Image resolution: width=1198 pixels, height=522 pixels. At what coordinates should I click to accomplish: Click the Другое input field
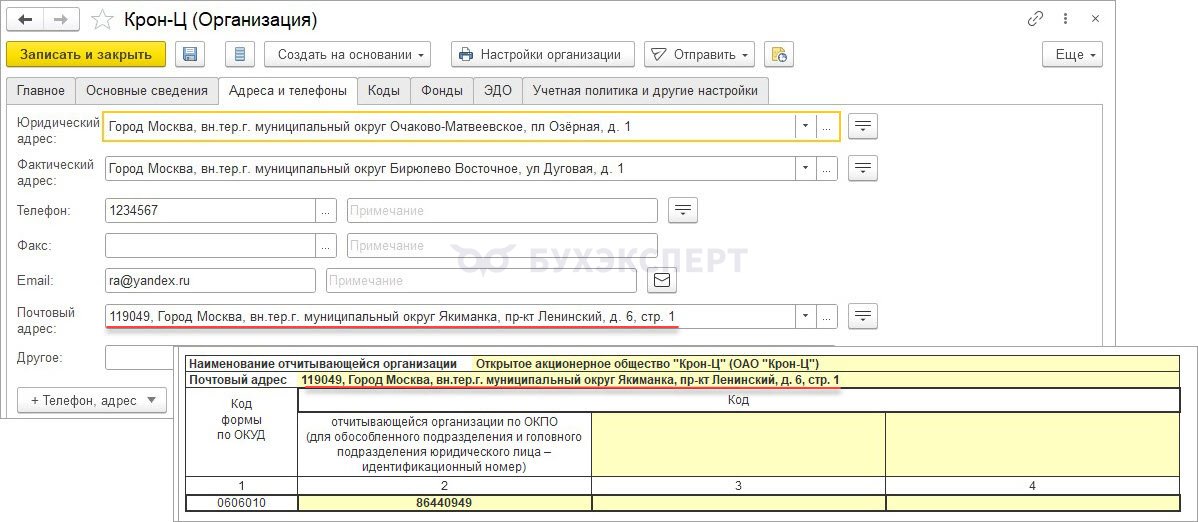click(139, 357)
